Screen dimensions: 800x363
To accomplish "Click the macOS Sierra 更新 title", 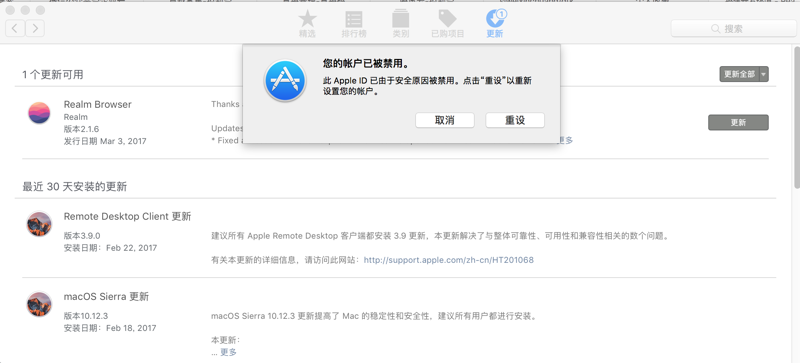I will point(106,297).
